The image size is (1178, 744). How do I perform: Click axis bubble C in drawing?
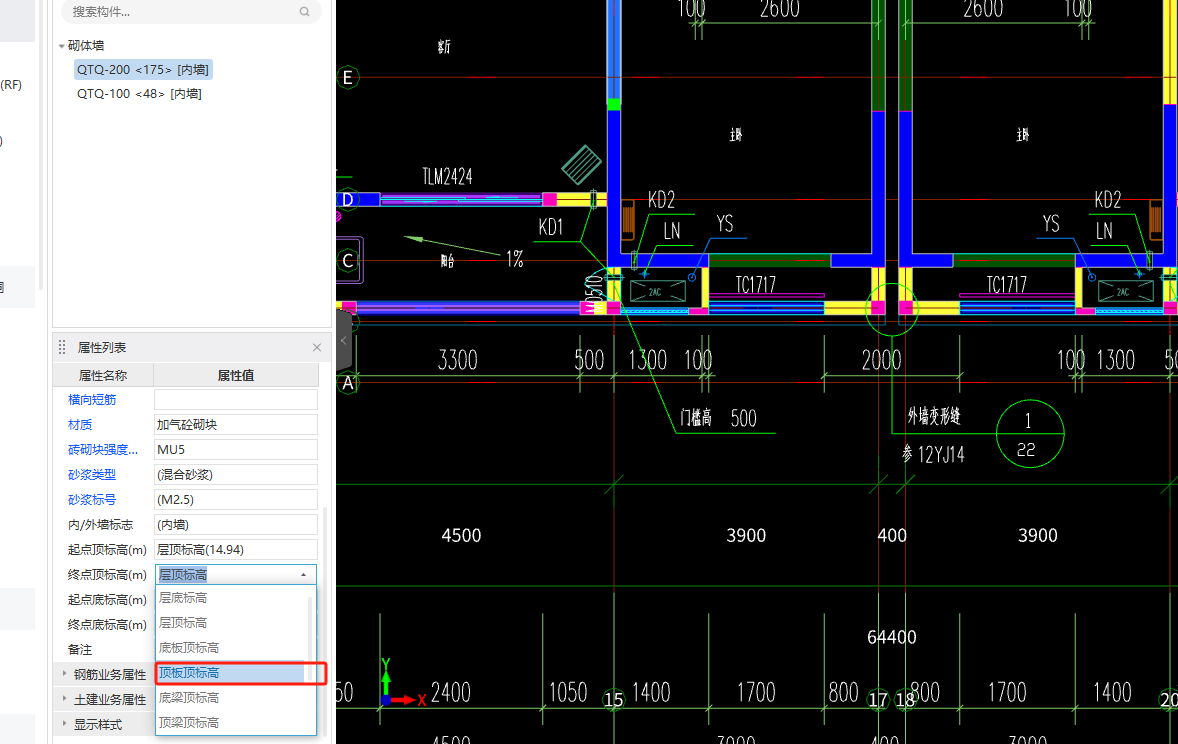(x=348, y=261)
